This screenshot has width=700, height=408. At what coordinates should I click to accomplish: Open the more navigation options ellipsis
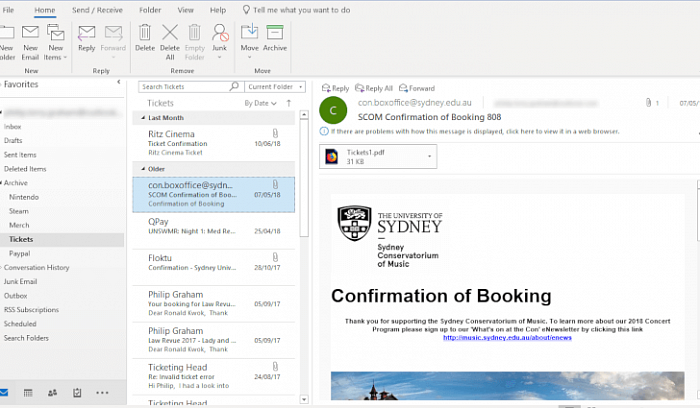(x=102, y=393)
